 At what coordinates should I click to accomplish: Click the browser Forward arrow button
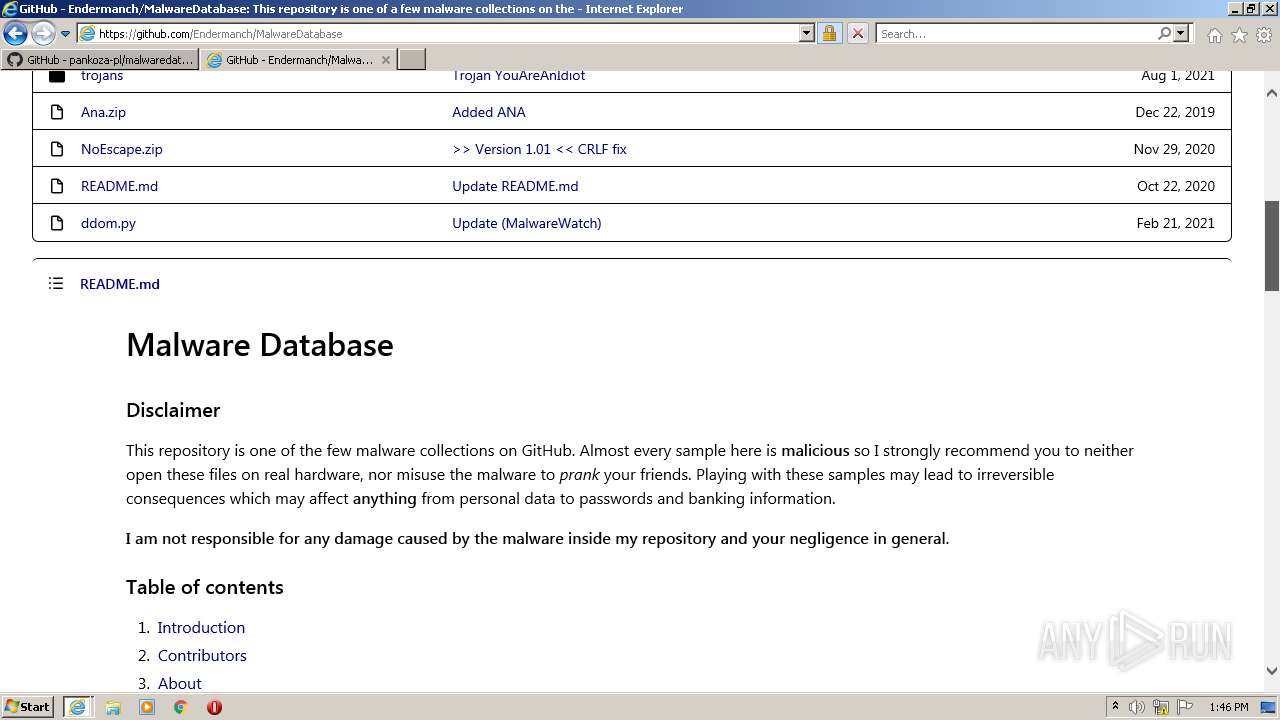pyautogui.click(x=43, y=34)
